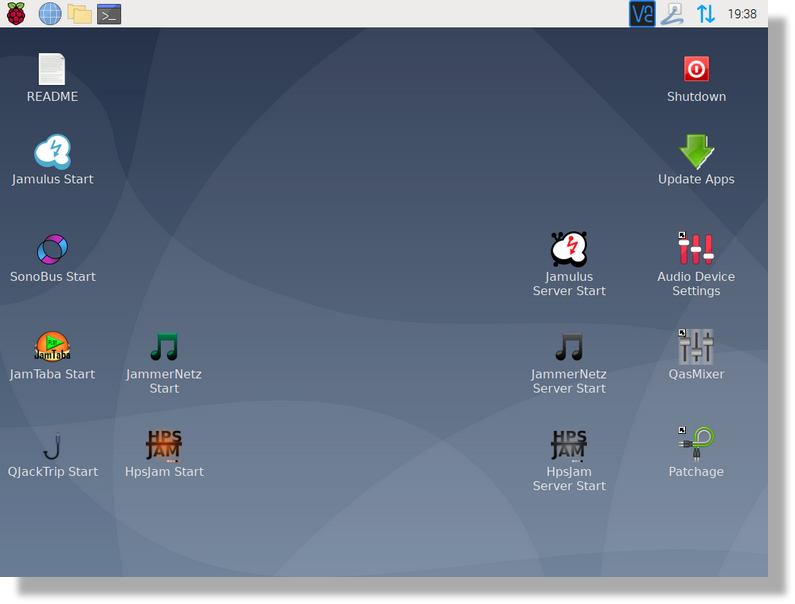Select the JamTaba Start desktop icon
The width and height of the screenshot is (795, 604).
point(52,346)
